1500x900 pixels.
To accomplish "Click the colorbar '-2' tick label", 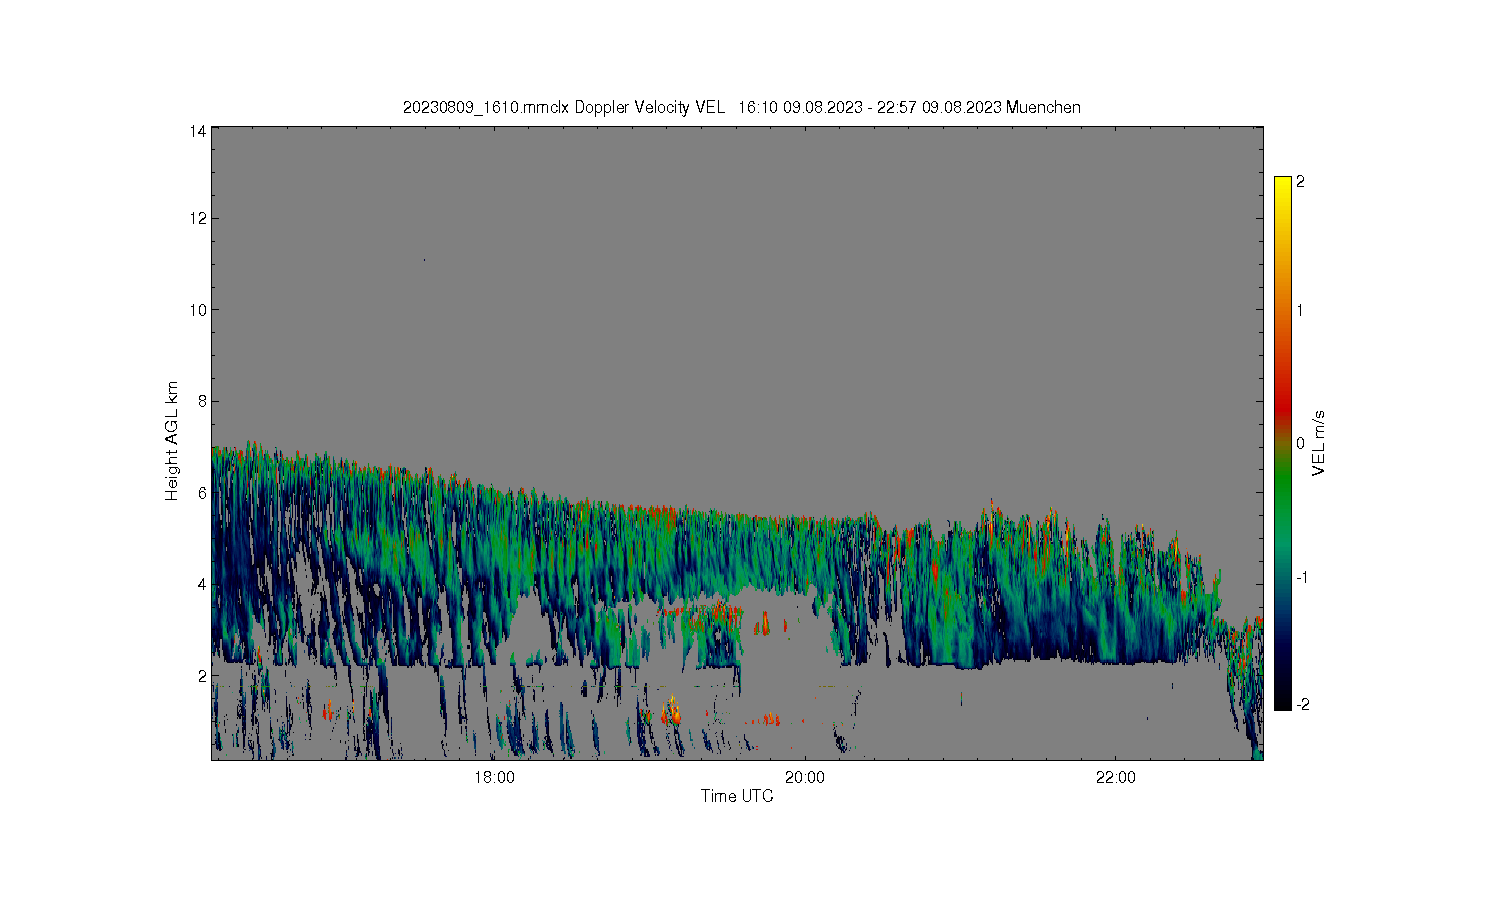I will [x=1302, y=704].
